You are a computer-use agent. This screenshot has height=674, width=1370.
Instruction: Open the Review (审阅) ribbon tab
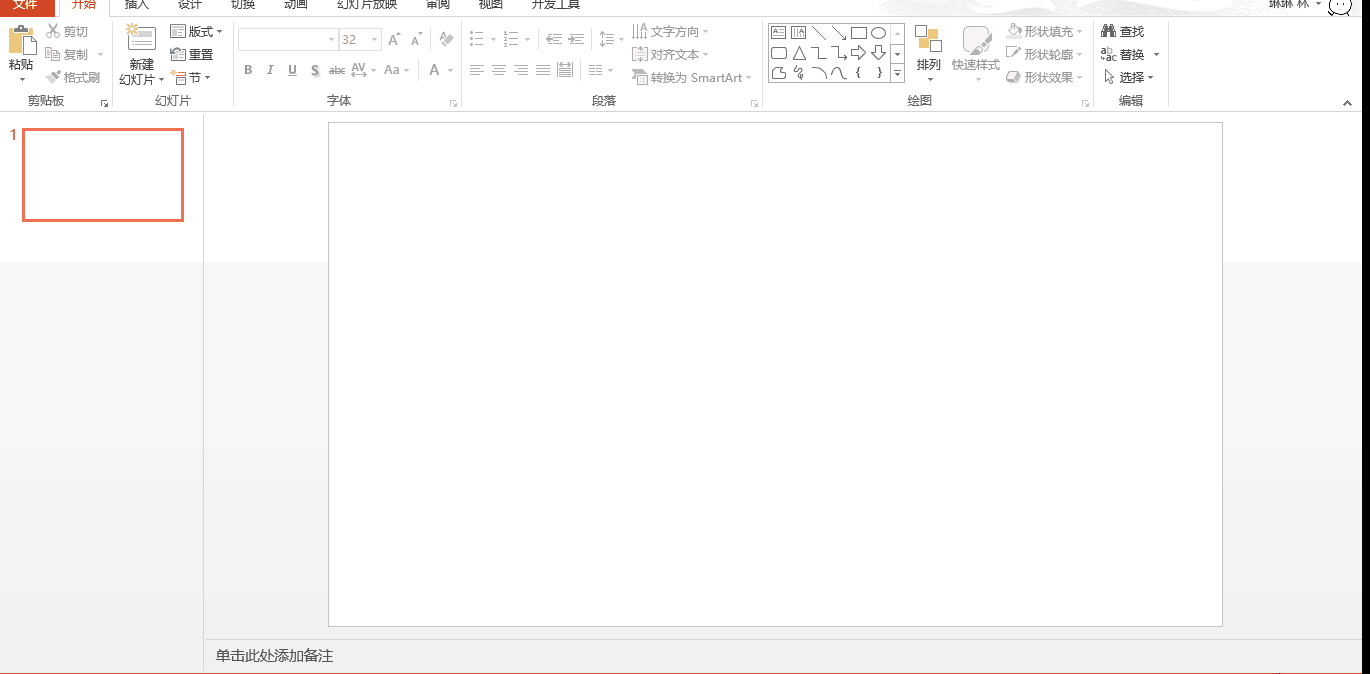pyautogui.click(x=437, y=6)
